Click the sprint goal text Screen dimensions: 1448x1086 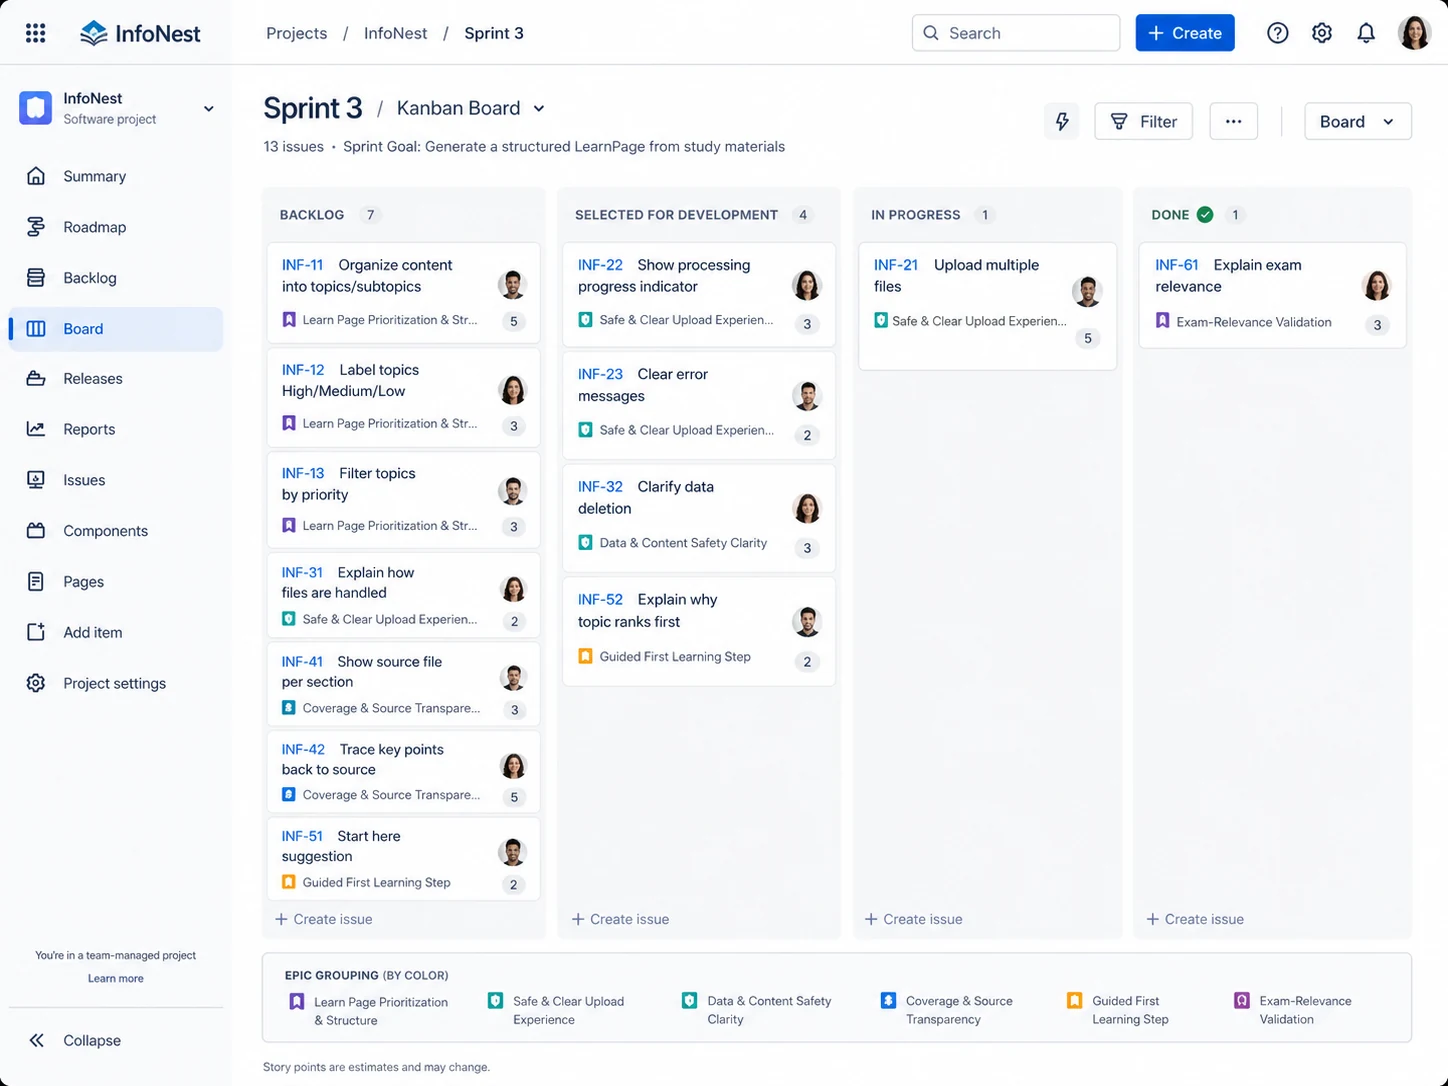564,146
